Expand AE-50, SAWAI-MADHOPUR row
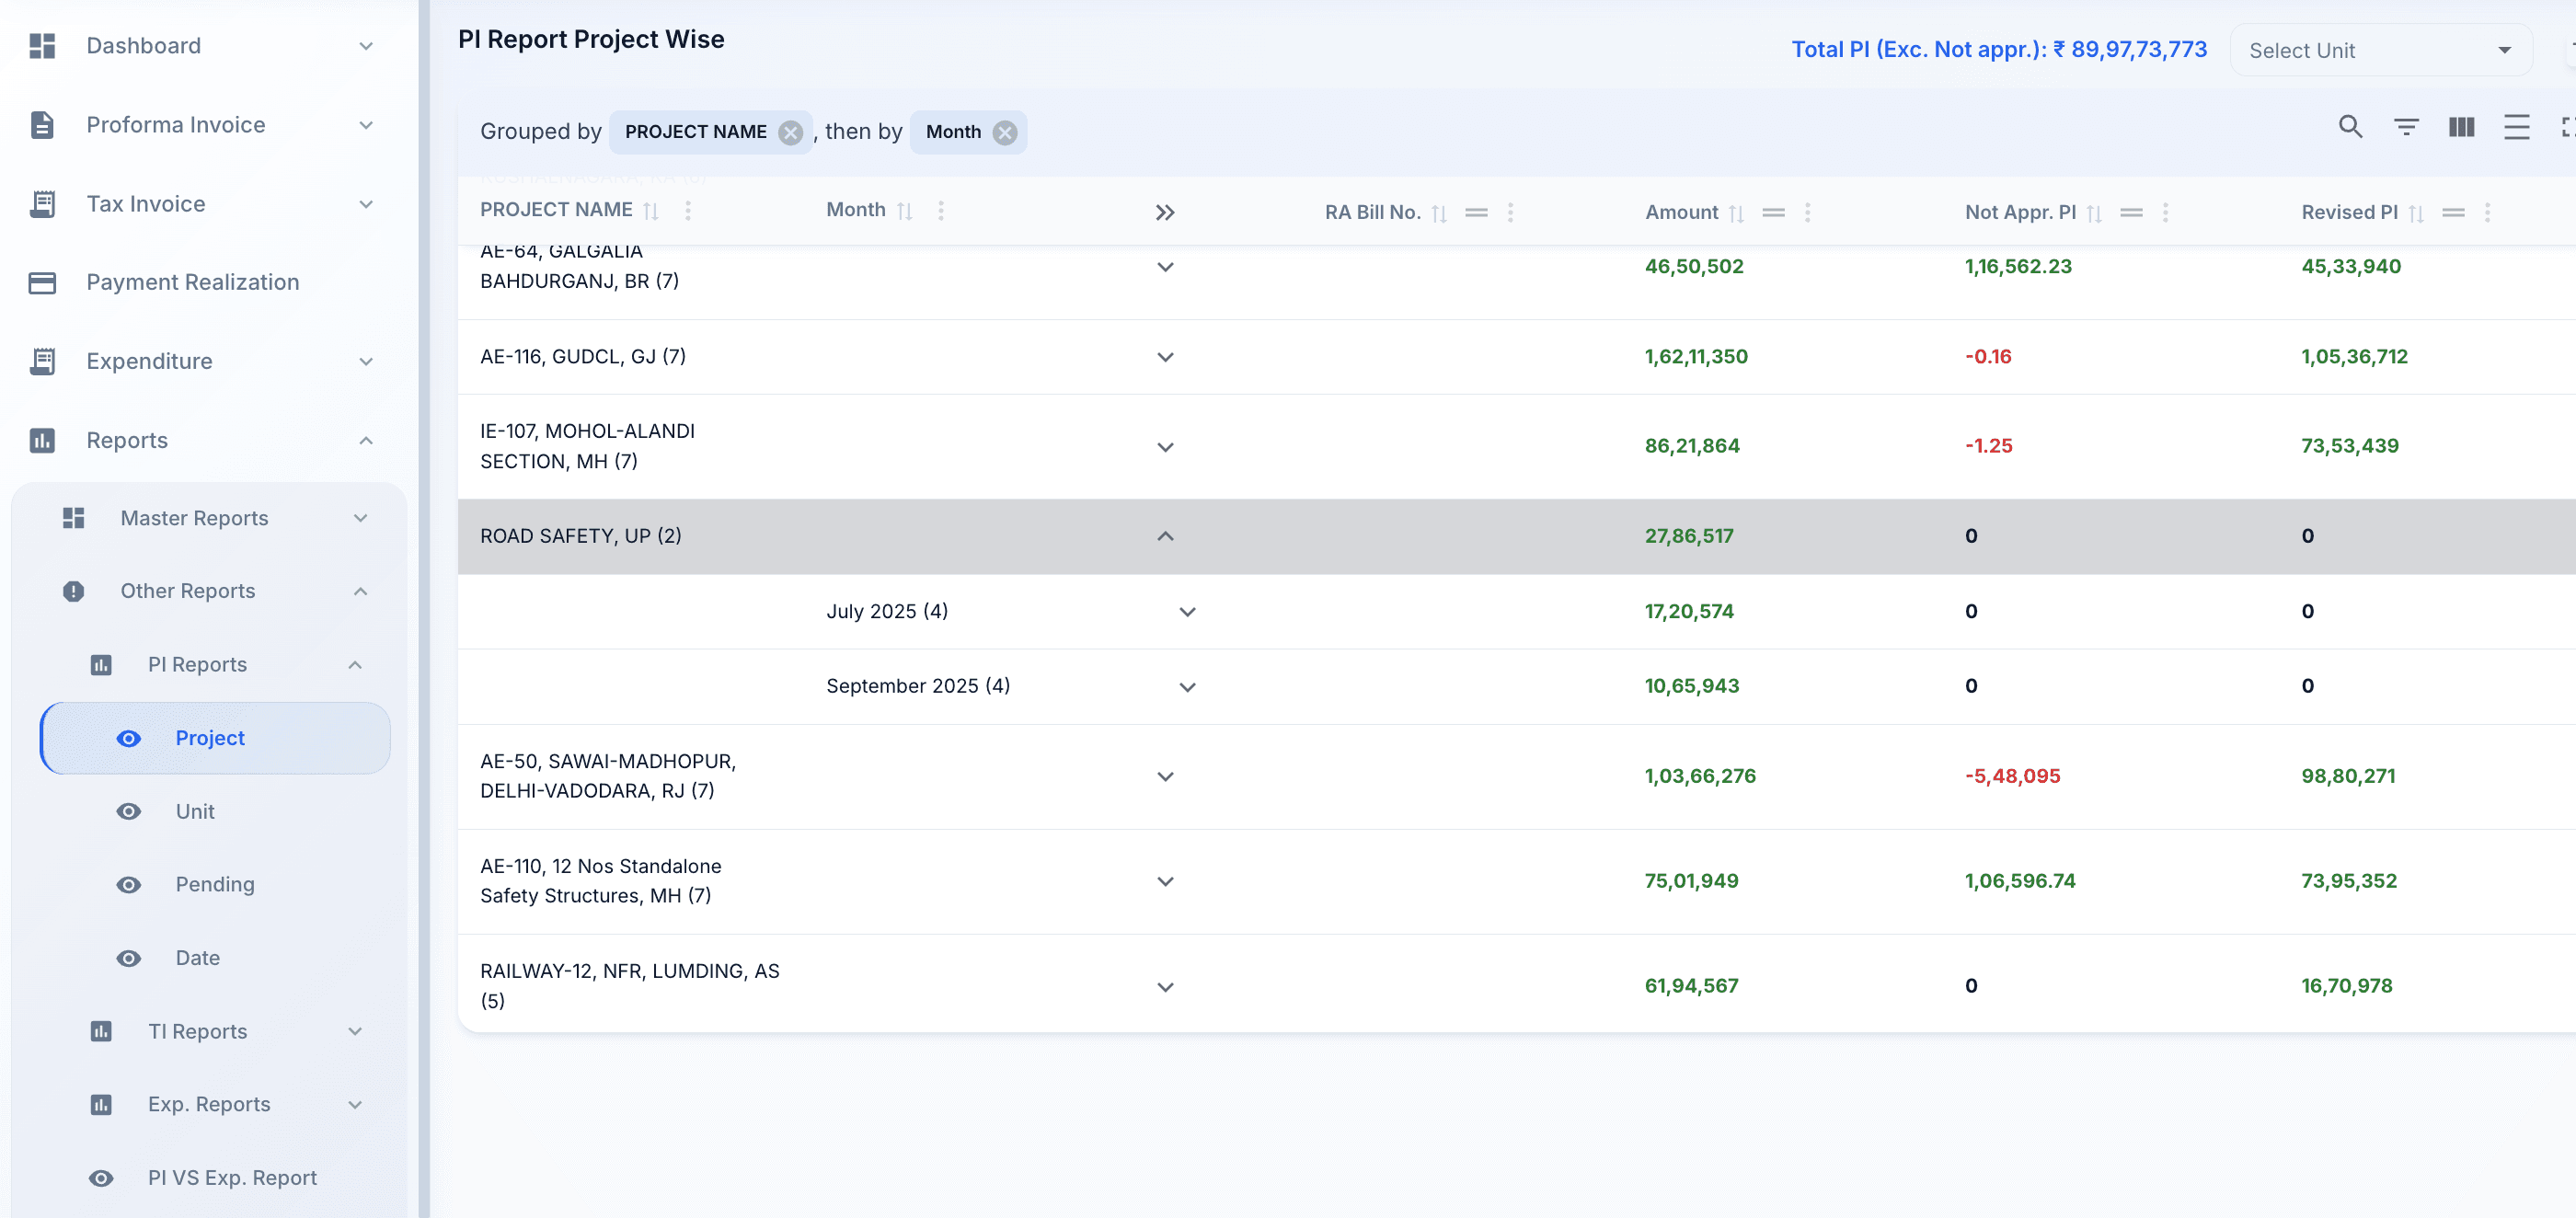This screenshot has height=1218, width=2576. coord(1165,777)
